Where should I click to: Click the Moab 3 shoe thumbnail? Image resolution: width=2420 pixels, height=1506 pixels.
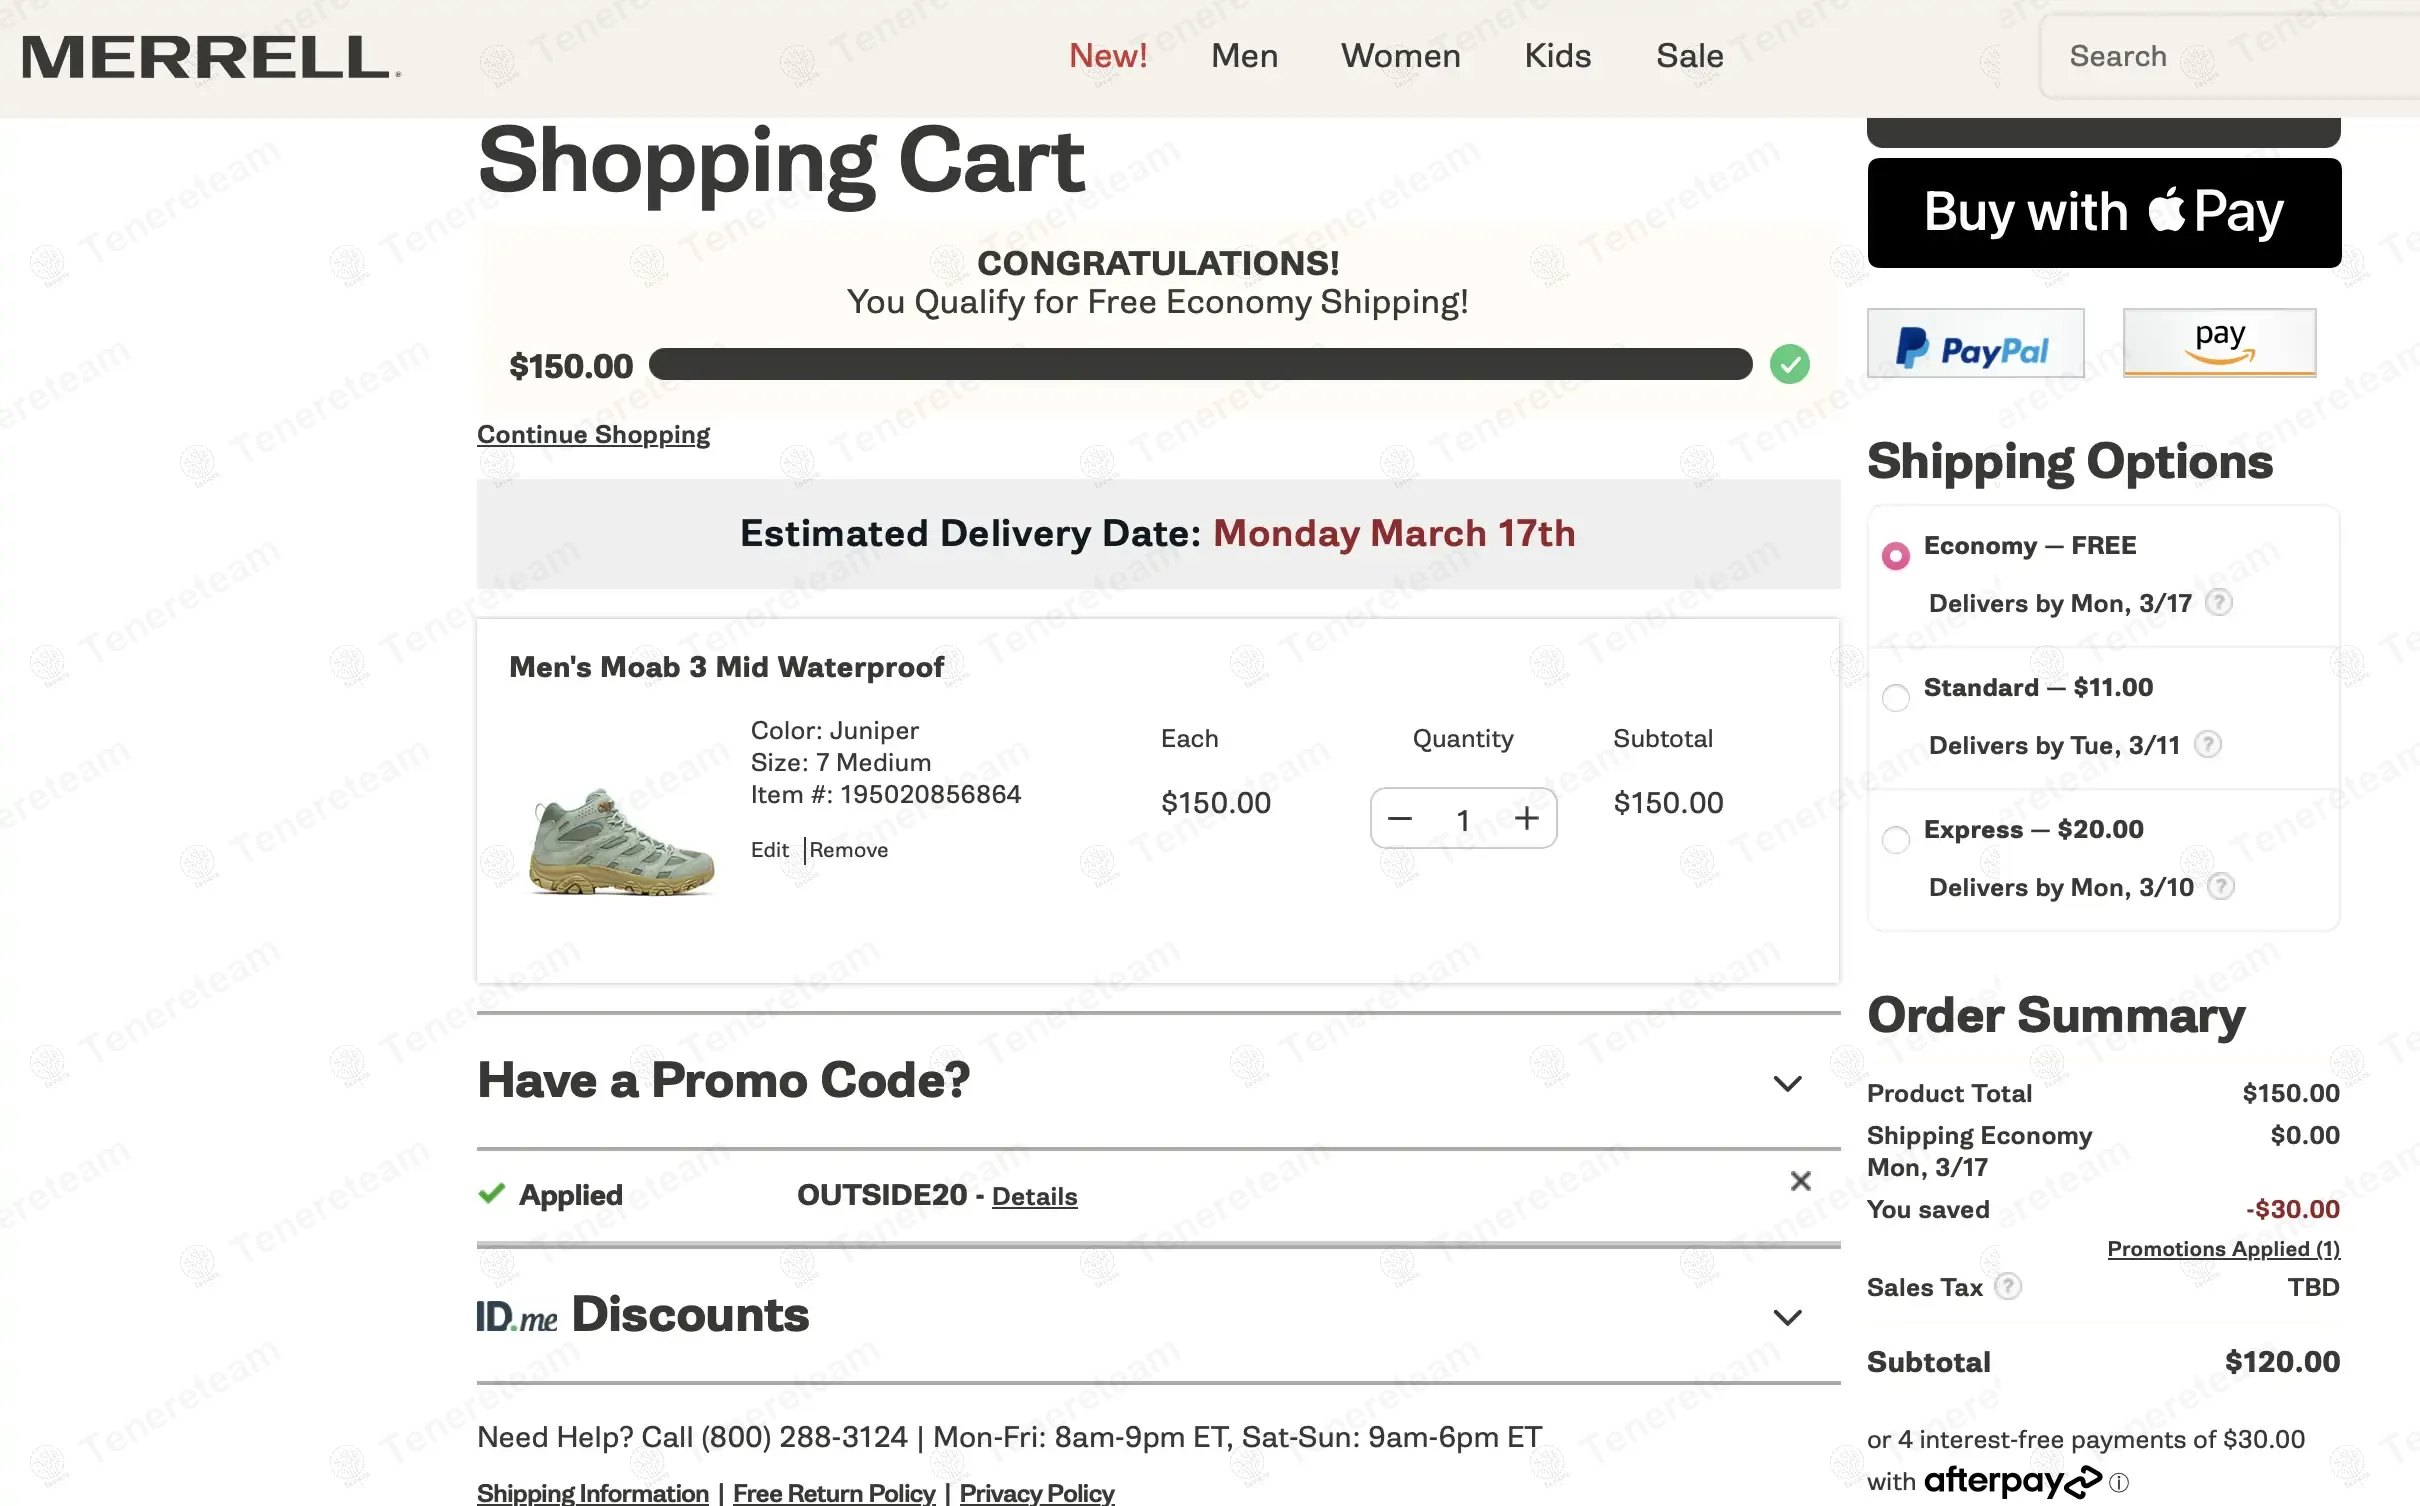[x=622, y=840]
